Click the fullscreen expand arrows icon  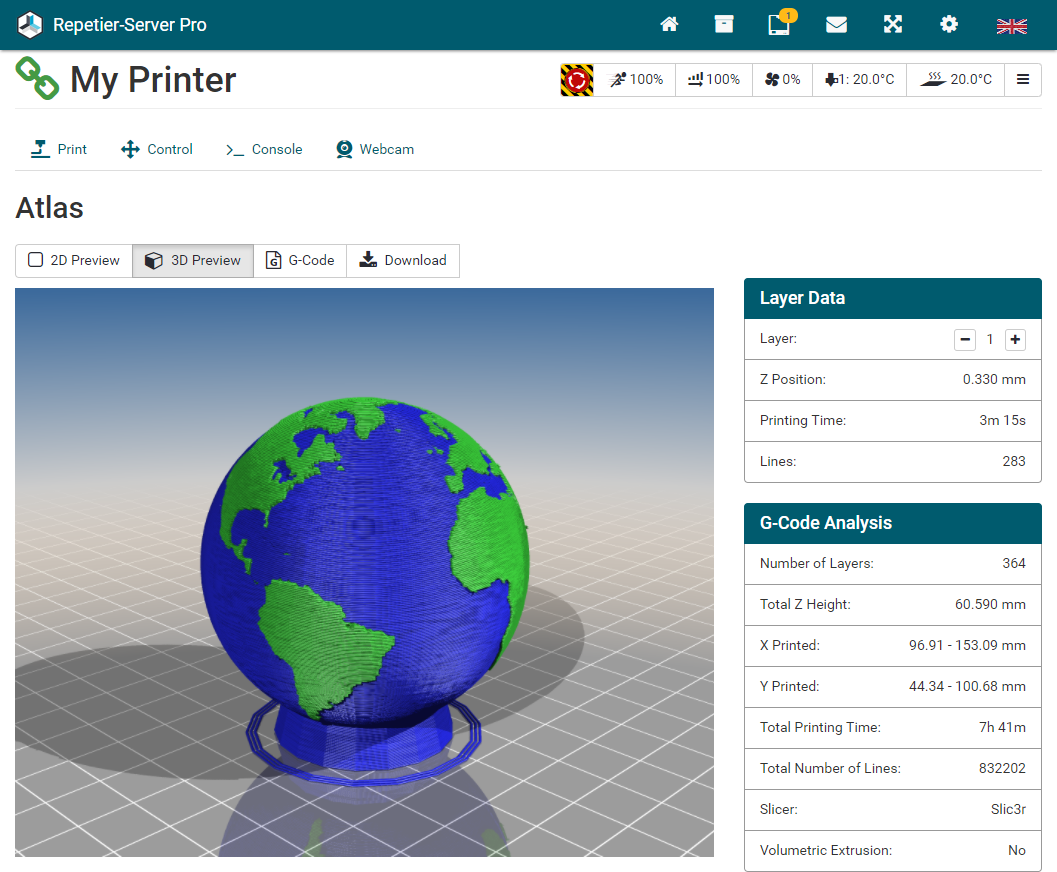[893, 25]
